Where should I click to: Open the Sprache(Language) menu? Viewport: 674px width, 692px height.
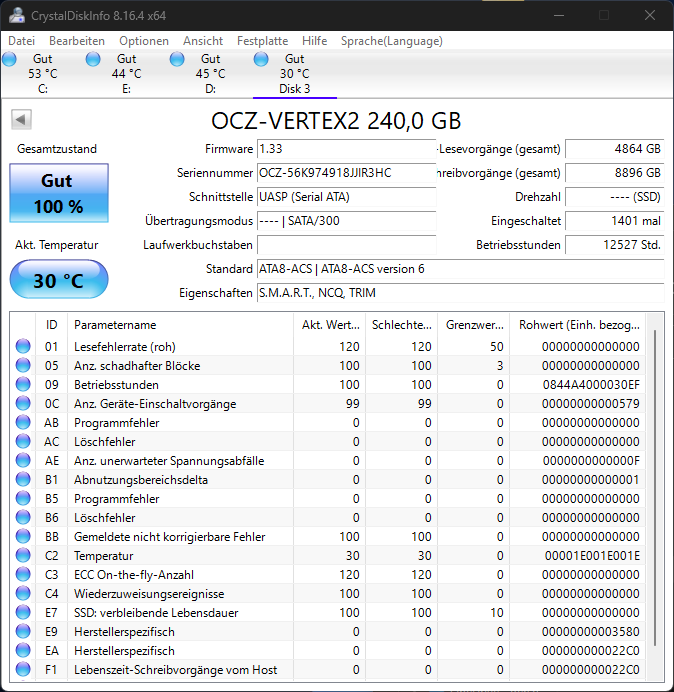click(392, 41)
